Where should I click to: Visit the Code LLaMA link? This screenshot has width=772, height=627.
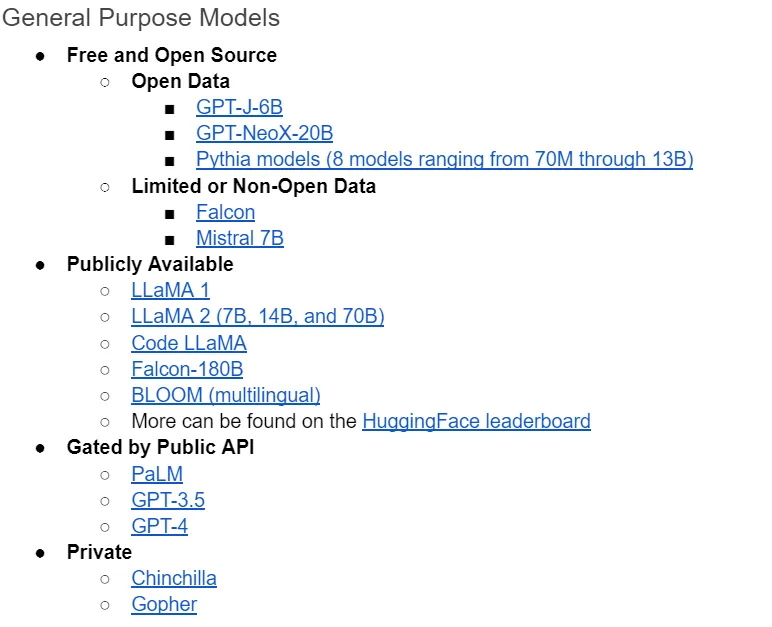(x=189, y=343)
